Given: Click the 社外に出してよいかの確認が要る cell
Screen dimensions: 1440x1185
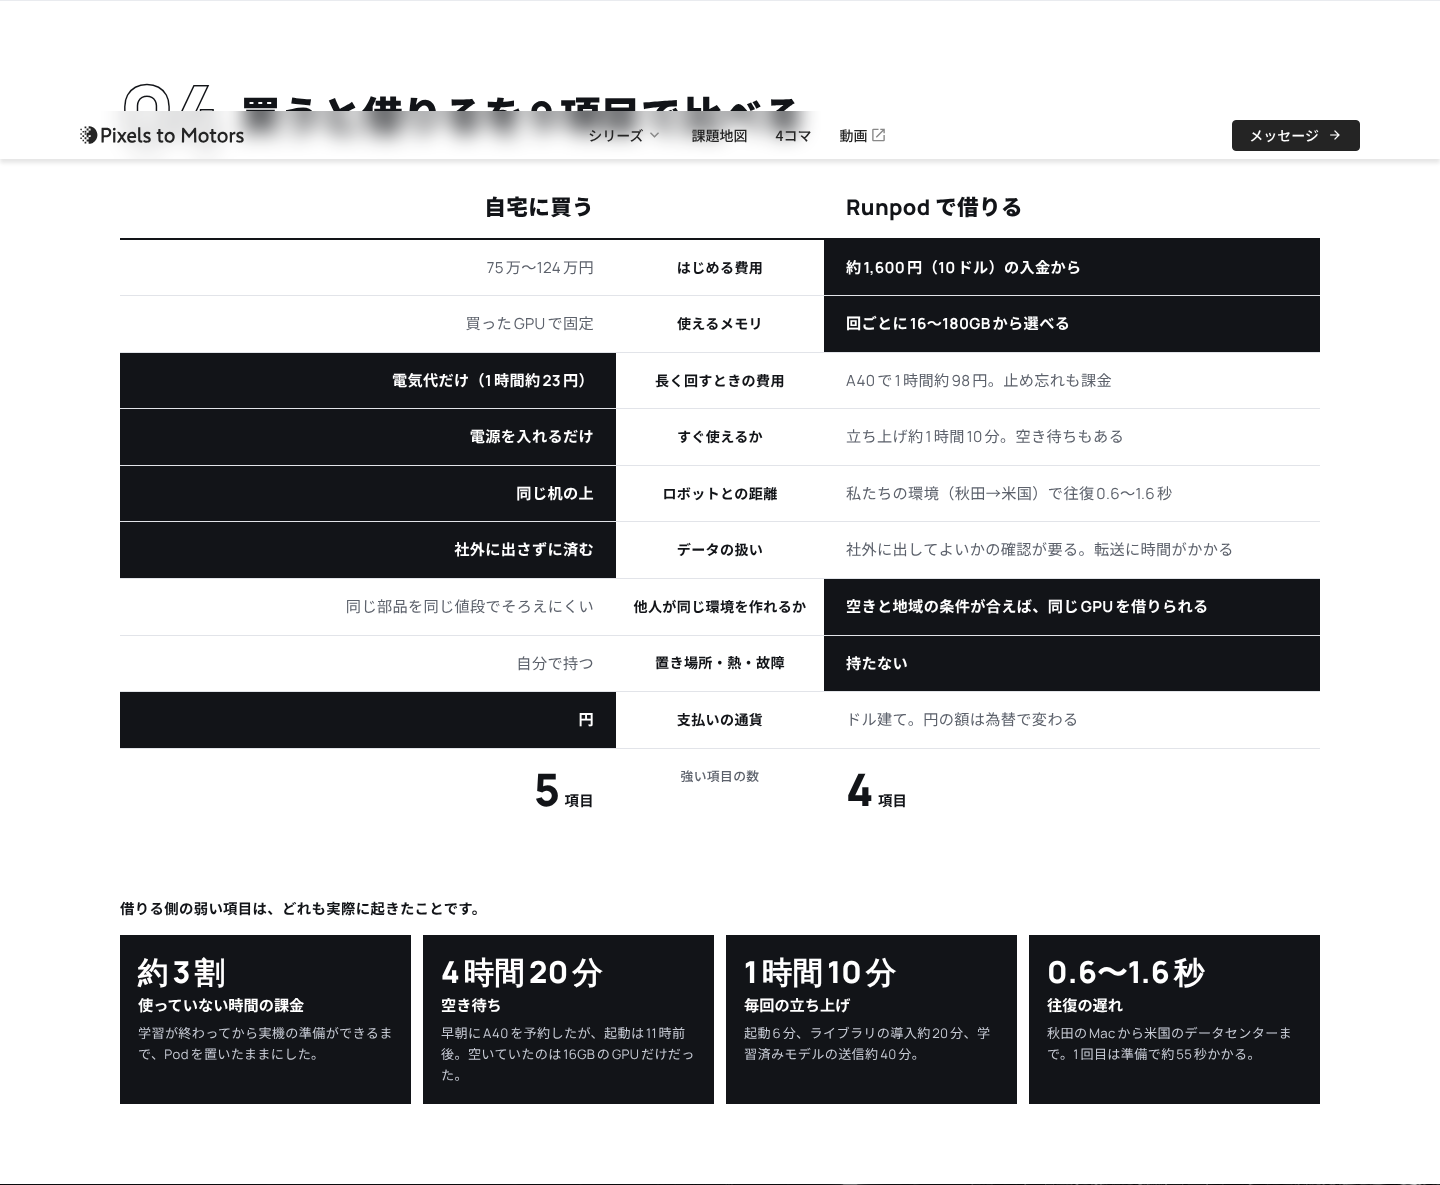Looking at the screenshot, I should (x=1072, y=550).
